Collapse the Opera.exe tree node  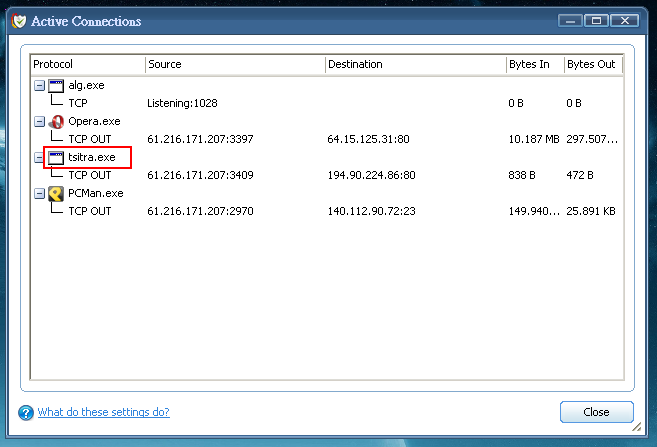tap(39, 122)
